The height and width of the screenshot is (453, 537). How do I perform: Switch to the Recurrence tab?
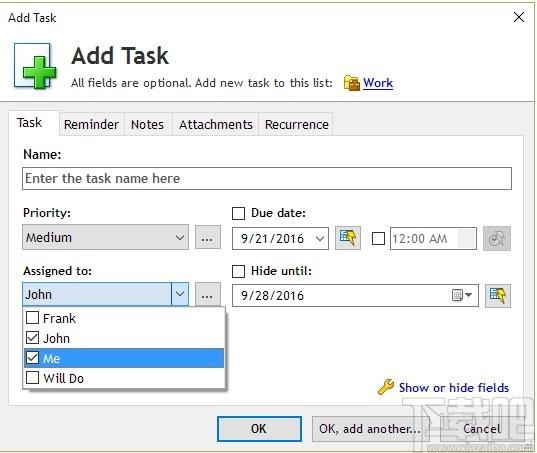click(297, 125)
